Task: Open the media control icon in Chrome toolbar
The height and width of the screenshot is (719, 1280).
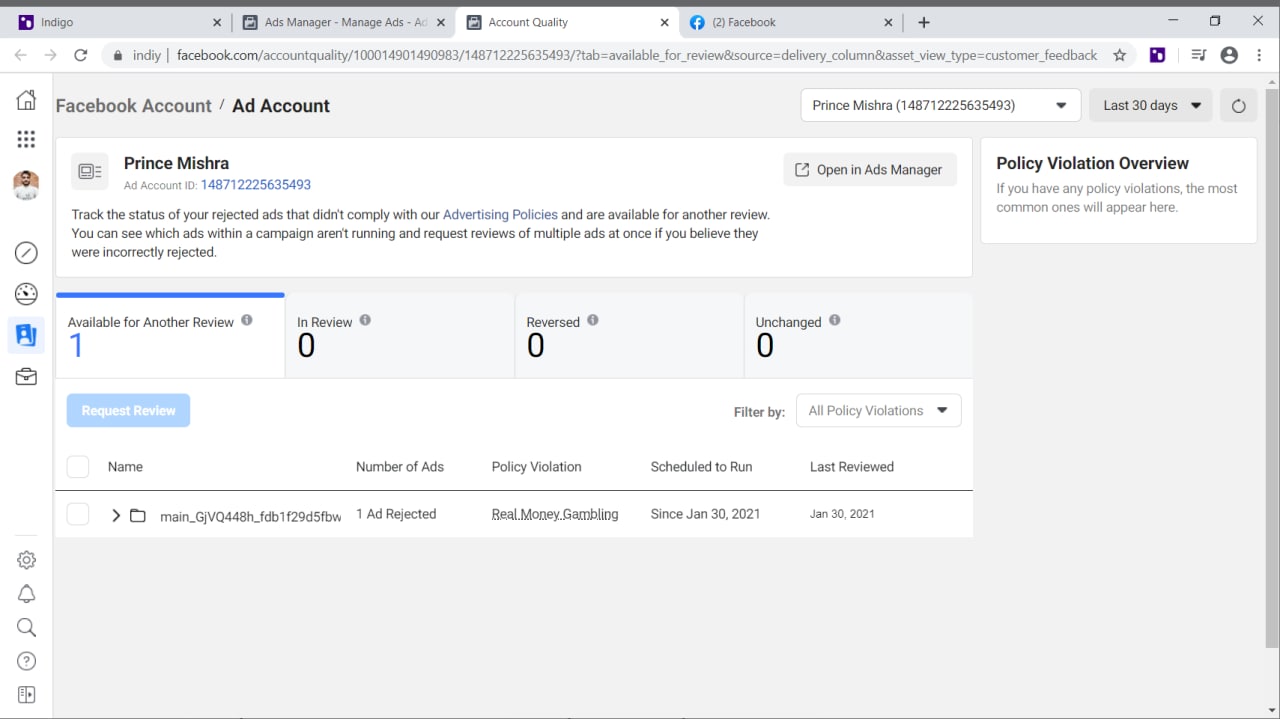Action: pyautogui.click(x=1200, y=55)
